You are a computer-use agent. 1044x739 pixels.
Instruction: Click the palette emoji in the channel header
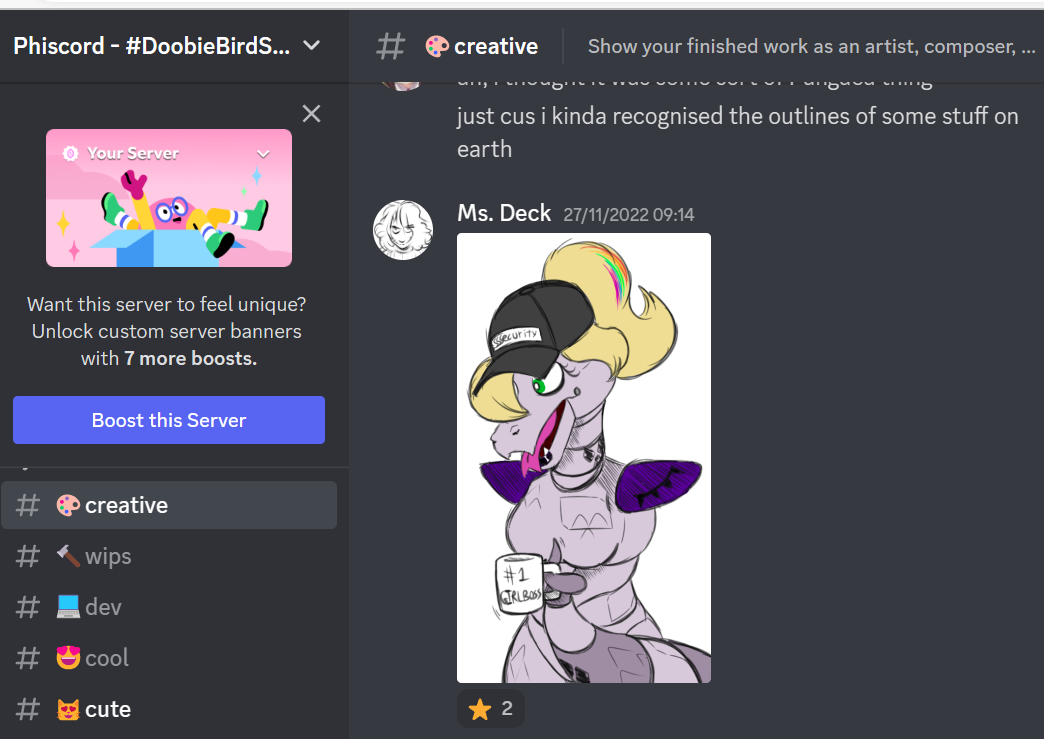coord(437,46)
